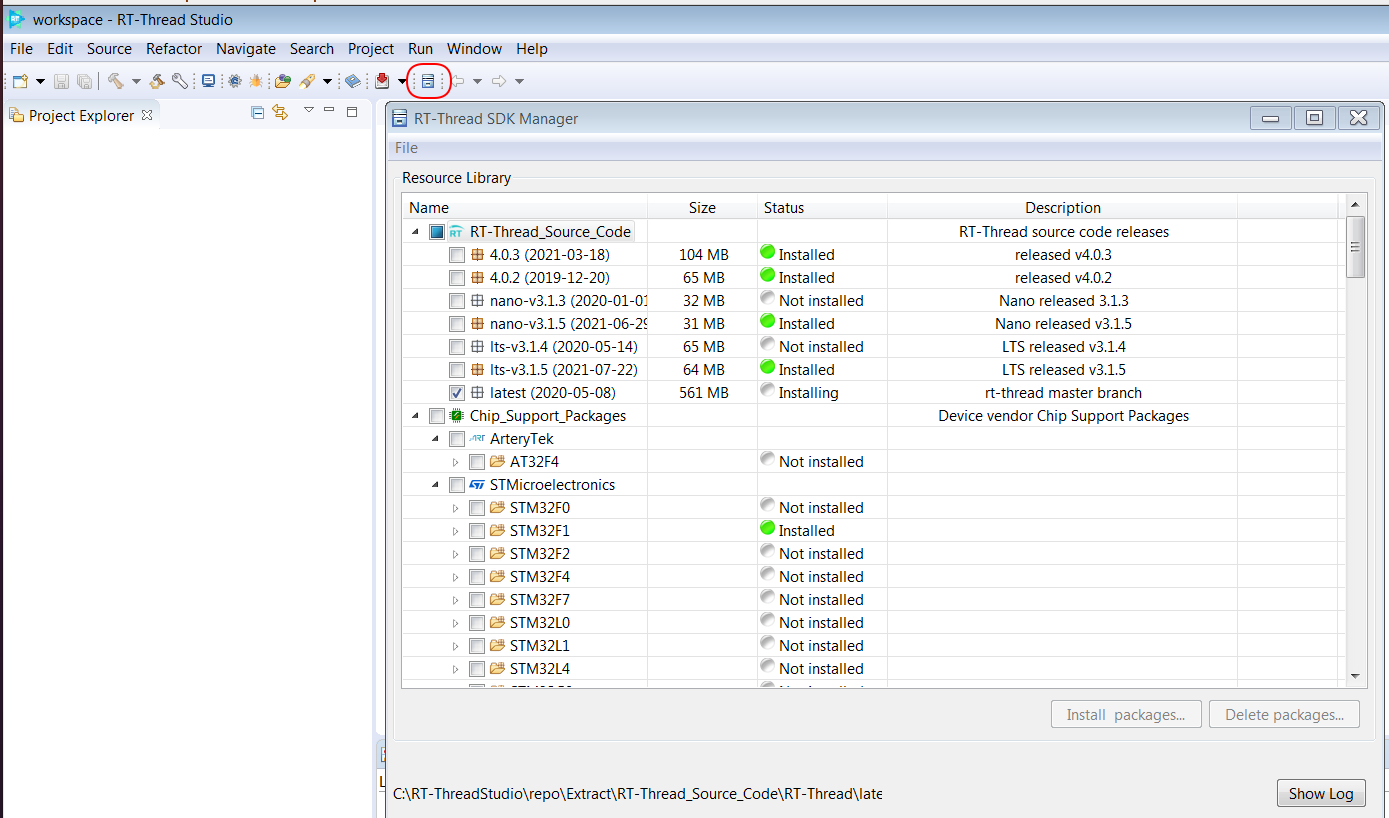This screenshot has height=818, width=1389.
Task: Click the Forward navigation arrow icon
Action: (x=499, y=81)
